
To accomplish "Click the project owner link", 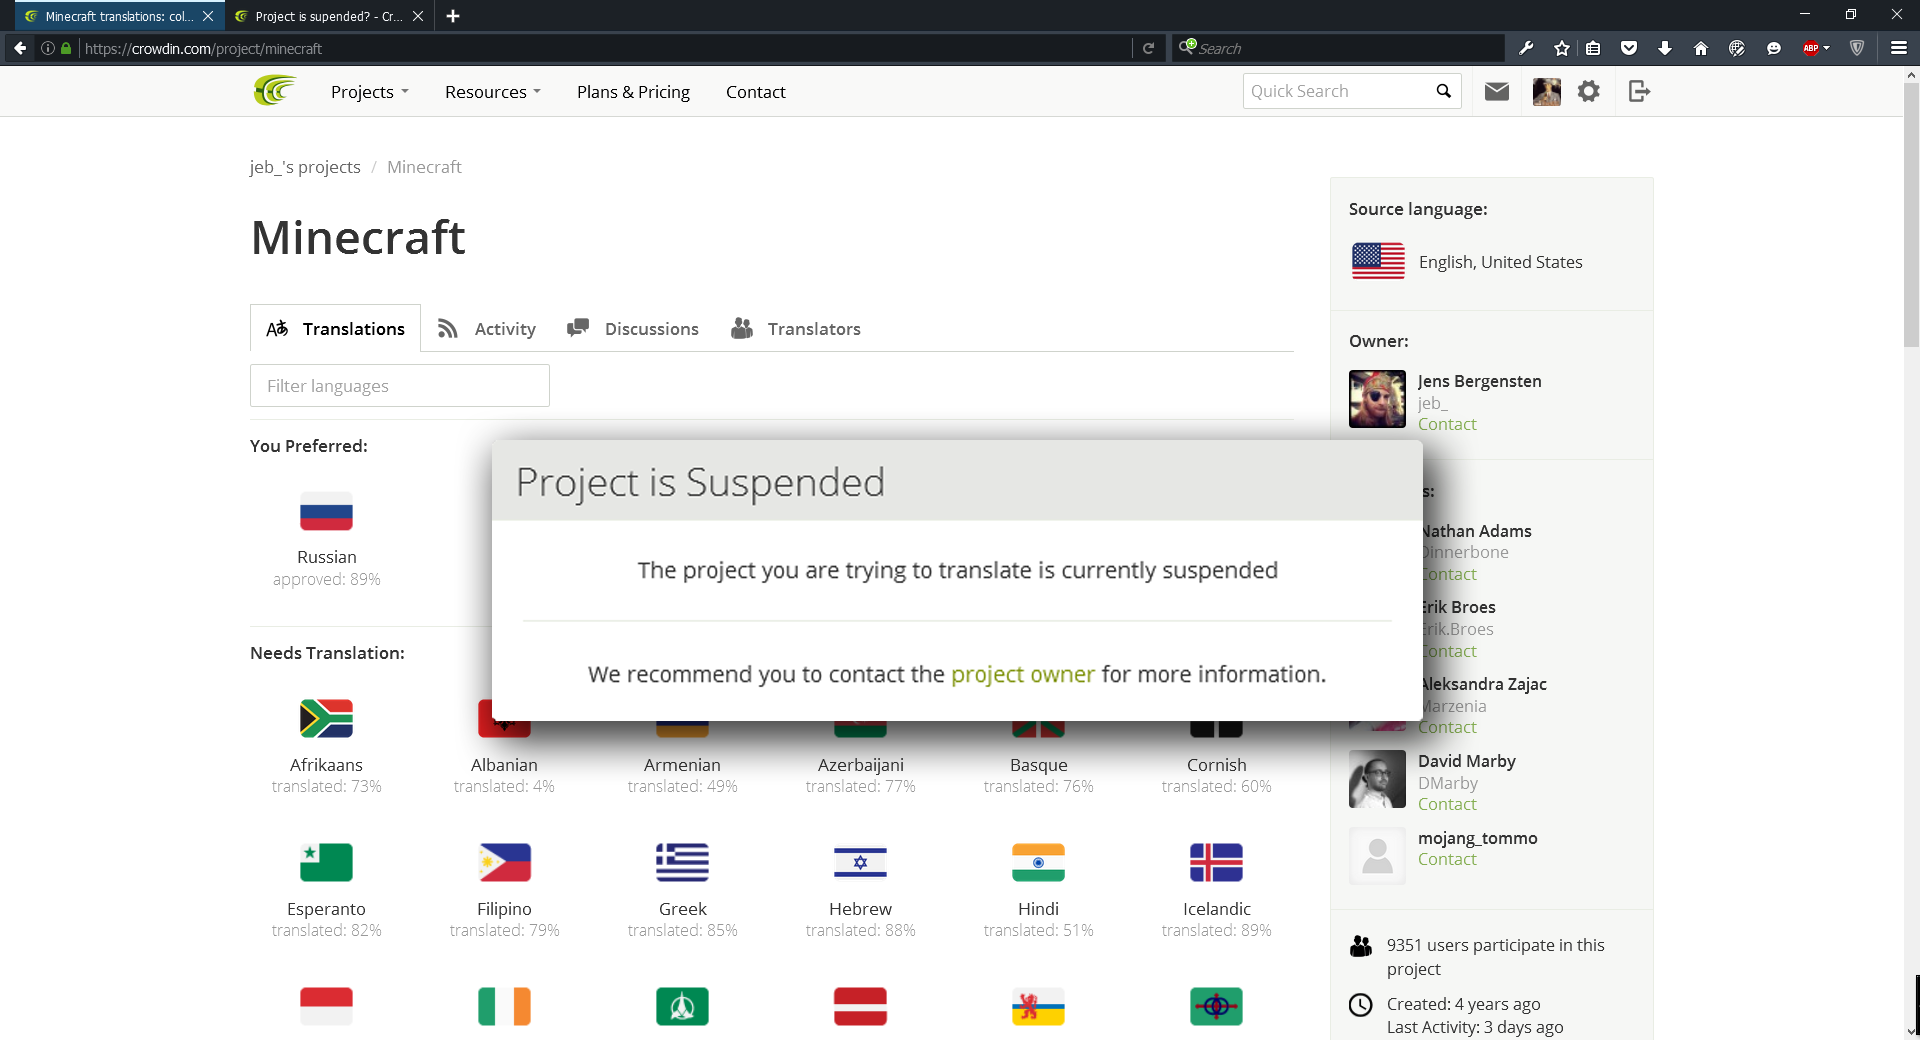I will (1022, 675).
